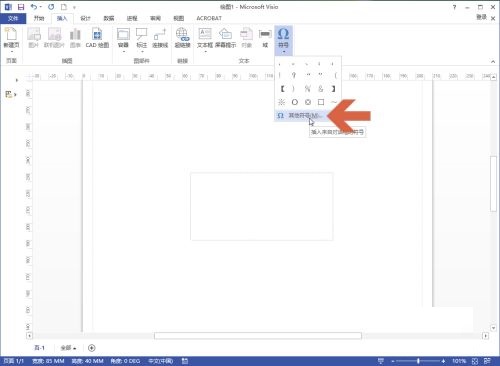Insert the % symbol from gallery
Screen dimensions: 500x366
click(307, 89)
